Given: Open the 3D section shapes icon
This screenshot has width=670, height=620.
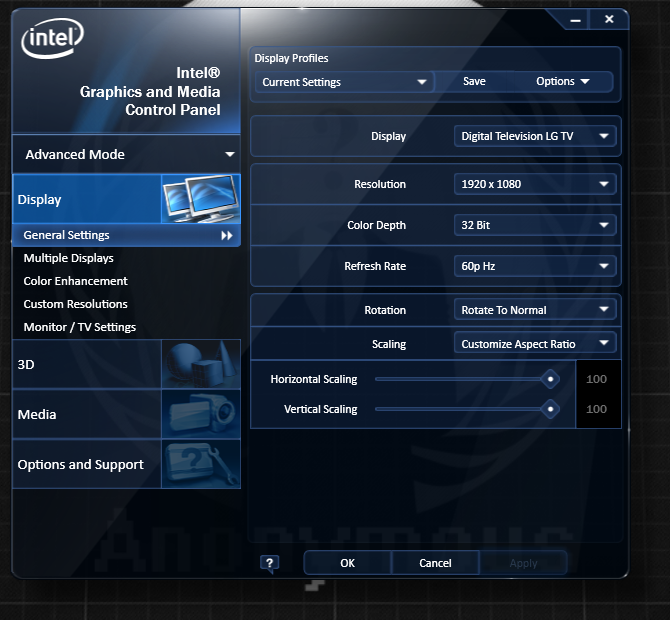Looking at the screenshot, I should pyautogui.click(x=201, y=364).
